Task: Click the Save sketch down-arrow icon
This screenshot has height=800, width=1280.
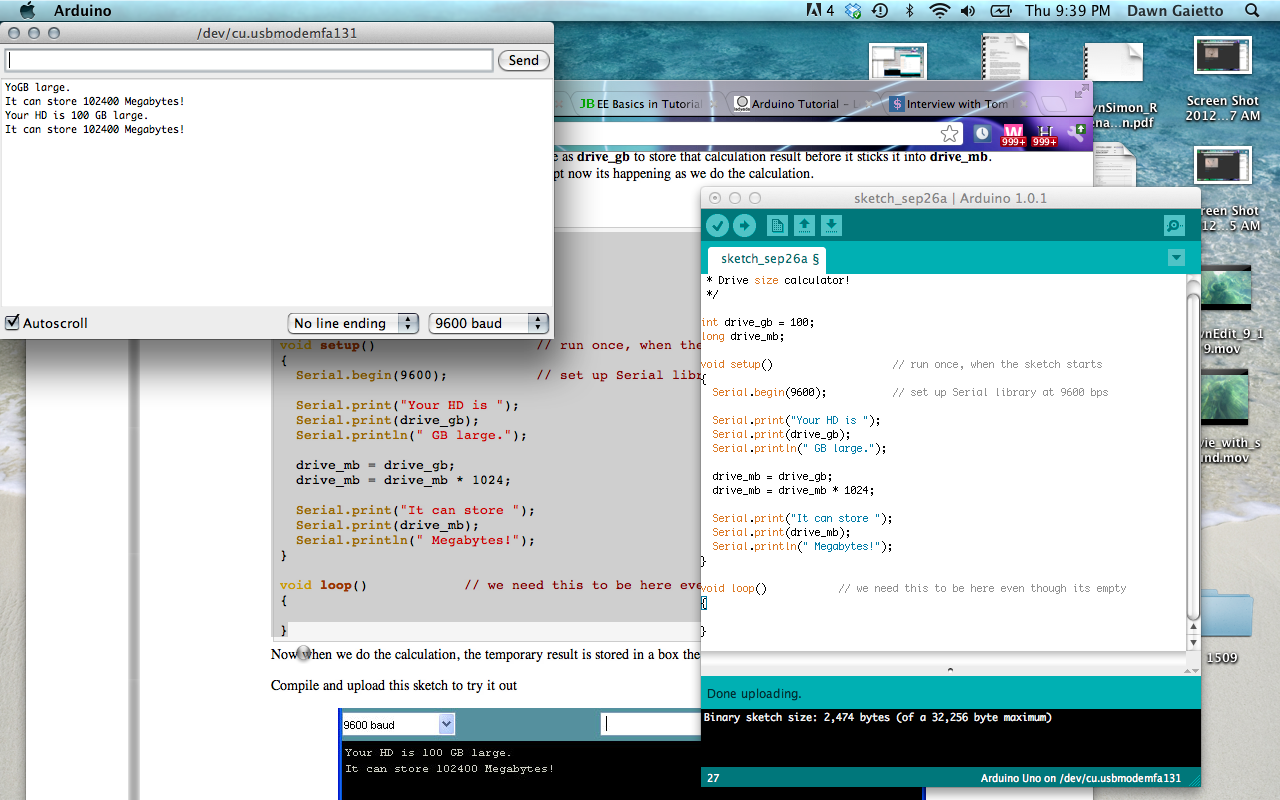Action: (832, 226)
